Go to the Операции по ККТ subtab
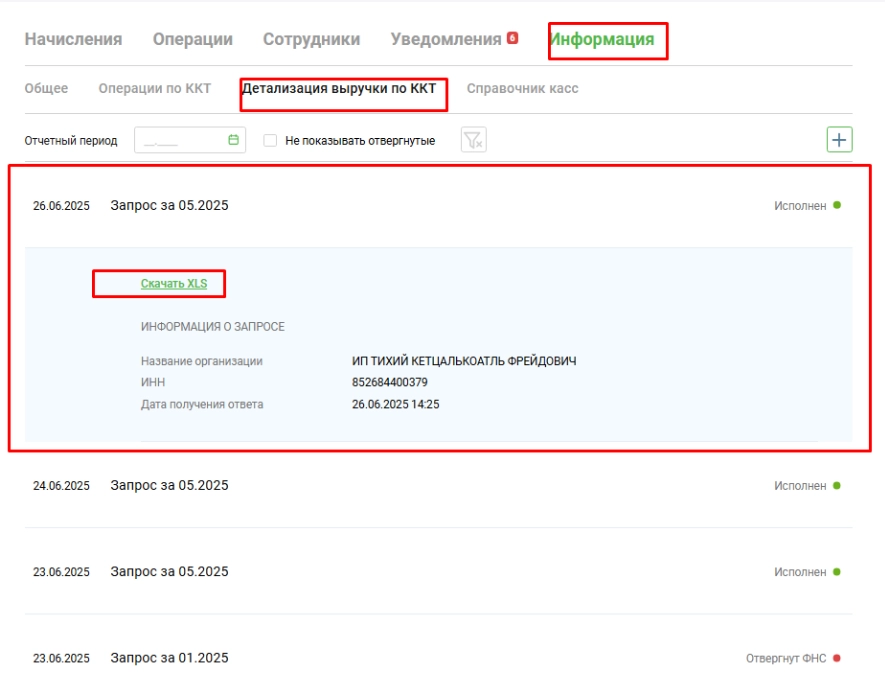 pos(154,88)
